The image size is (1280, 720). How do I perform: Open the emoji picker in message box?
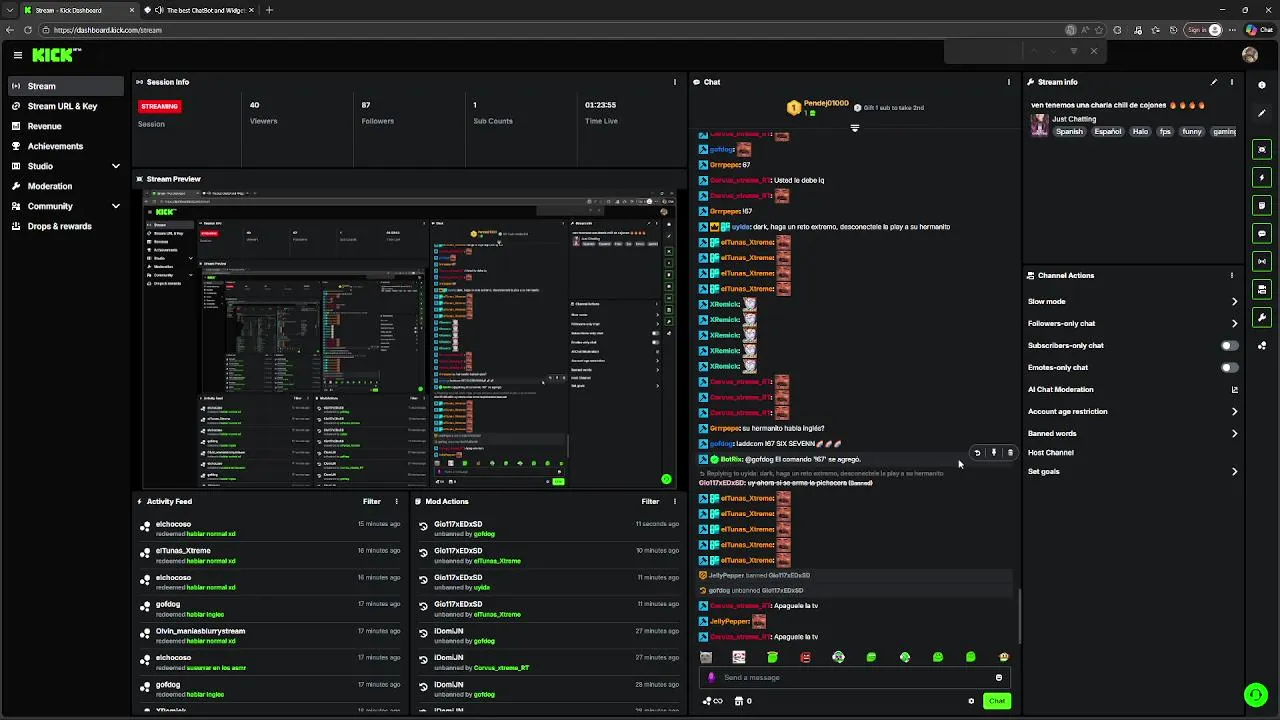pyautogui.click(x=998, y=677)
